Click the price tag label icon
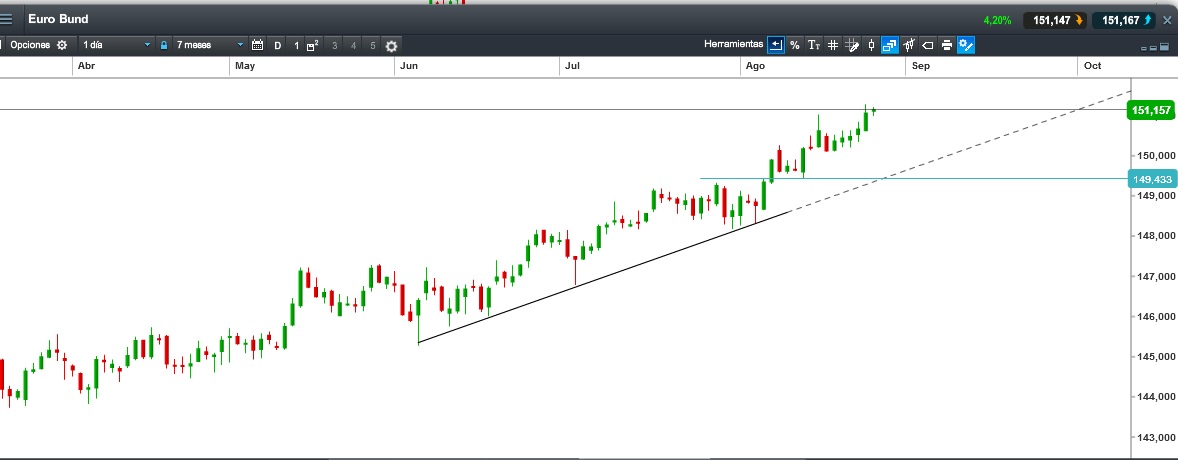This screenshot has width=1178, height=460. point(928,45)
